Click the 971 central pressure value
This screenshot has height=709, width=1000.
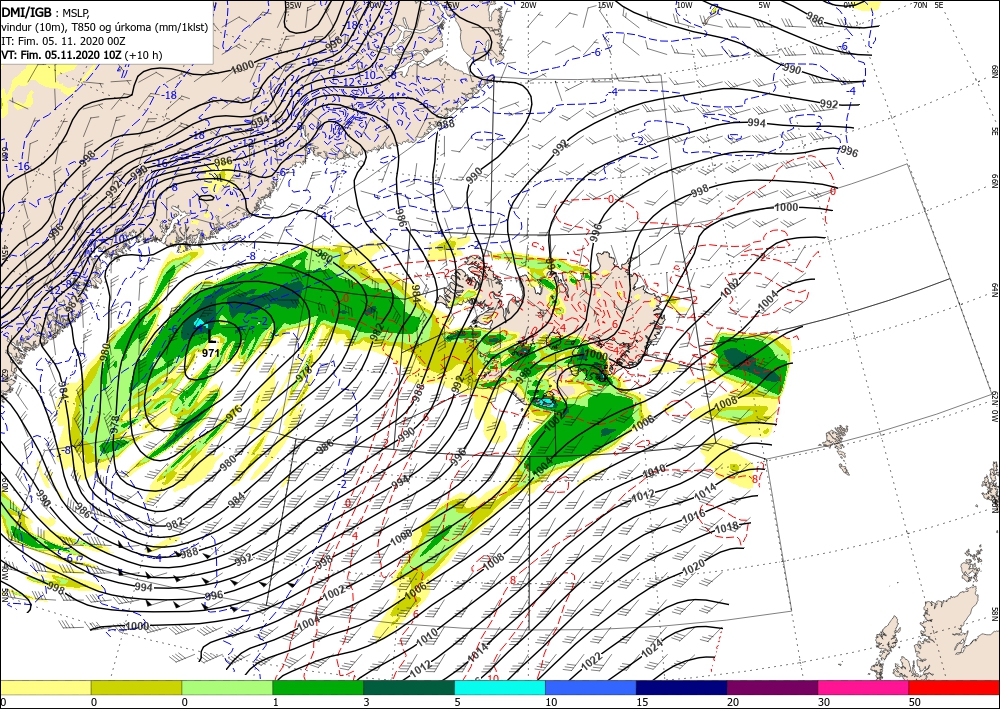click(x=210, y=353)
